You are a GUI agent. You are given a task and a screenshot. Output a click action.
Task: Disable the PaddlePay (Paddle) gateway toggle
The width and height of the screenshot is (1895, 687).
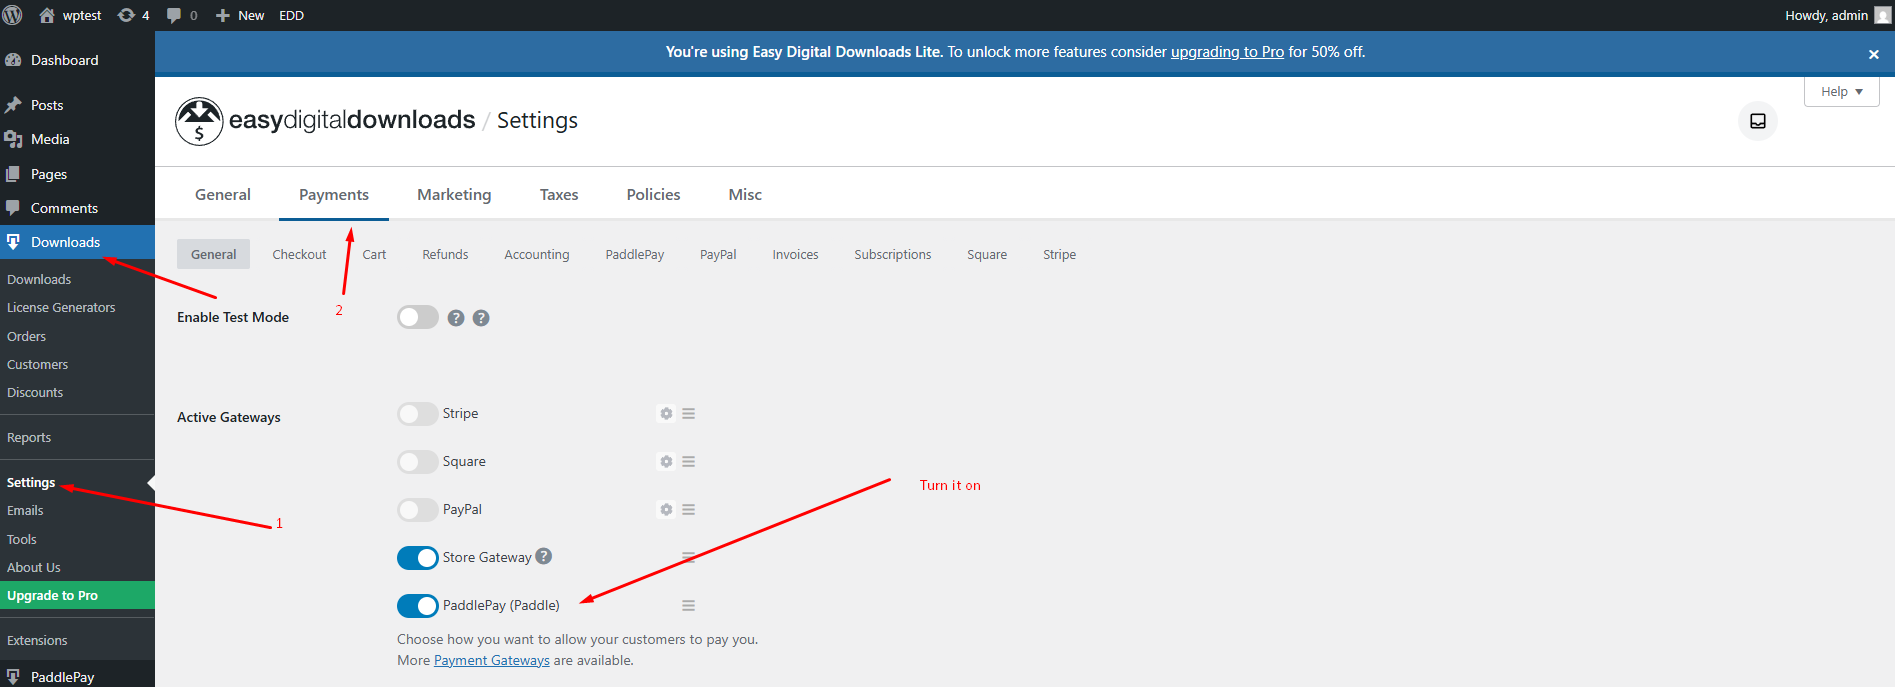(418, 606)
